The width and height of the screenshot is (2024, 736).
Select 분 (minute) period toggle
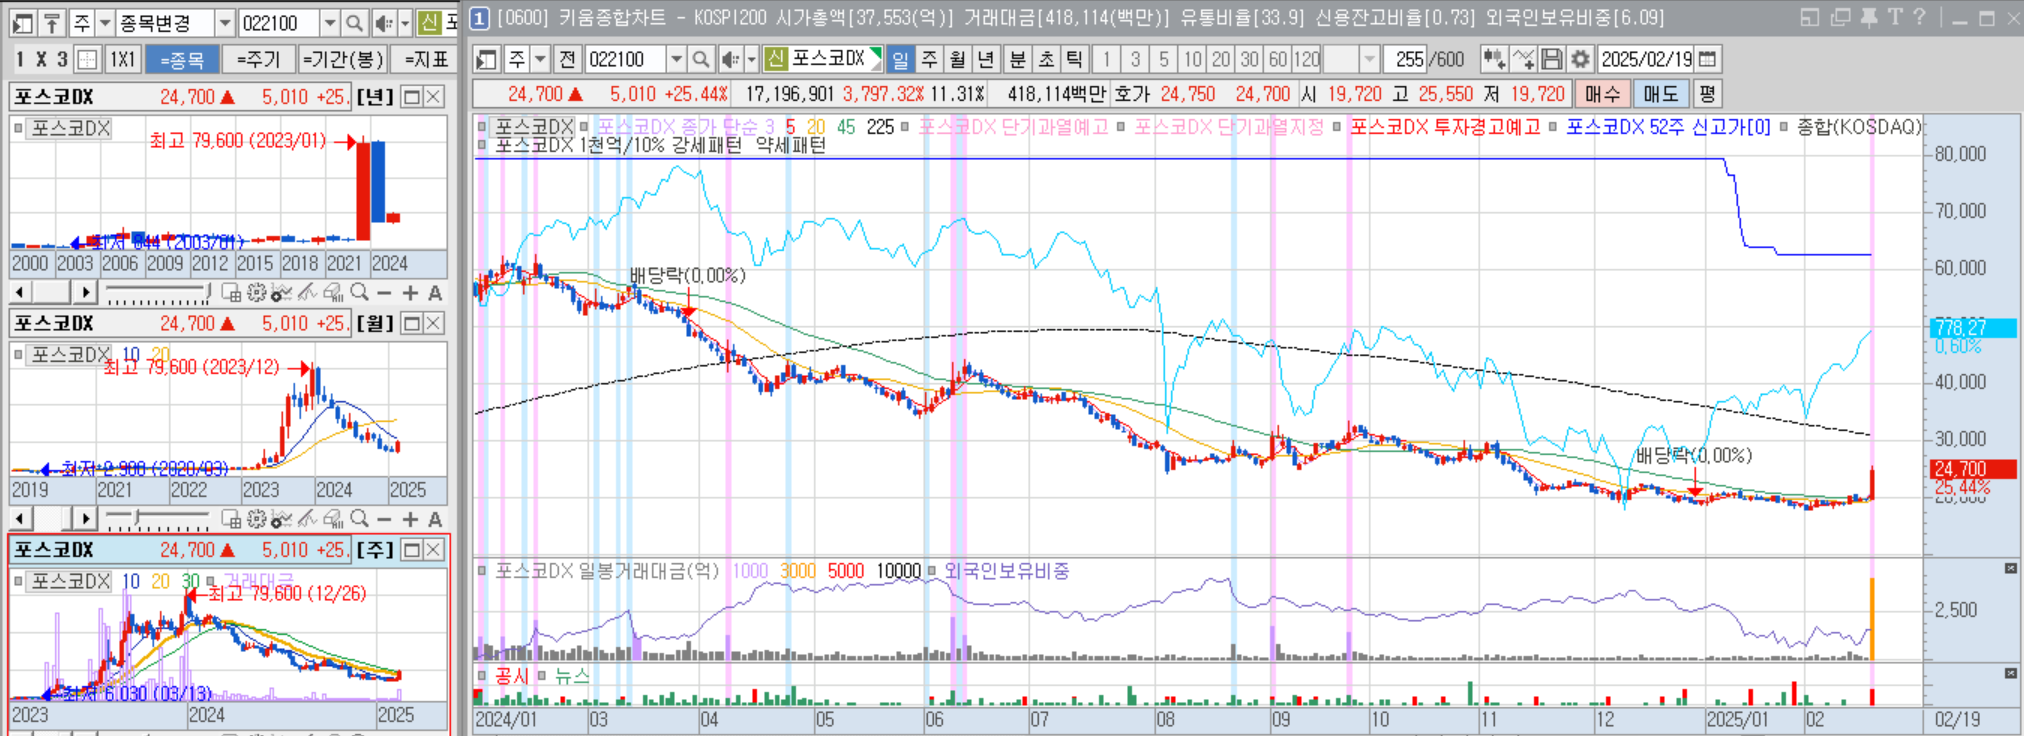[1017, 59]
